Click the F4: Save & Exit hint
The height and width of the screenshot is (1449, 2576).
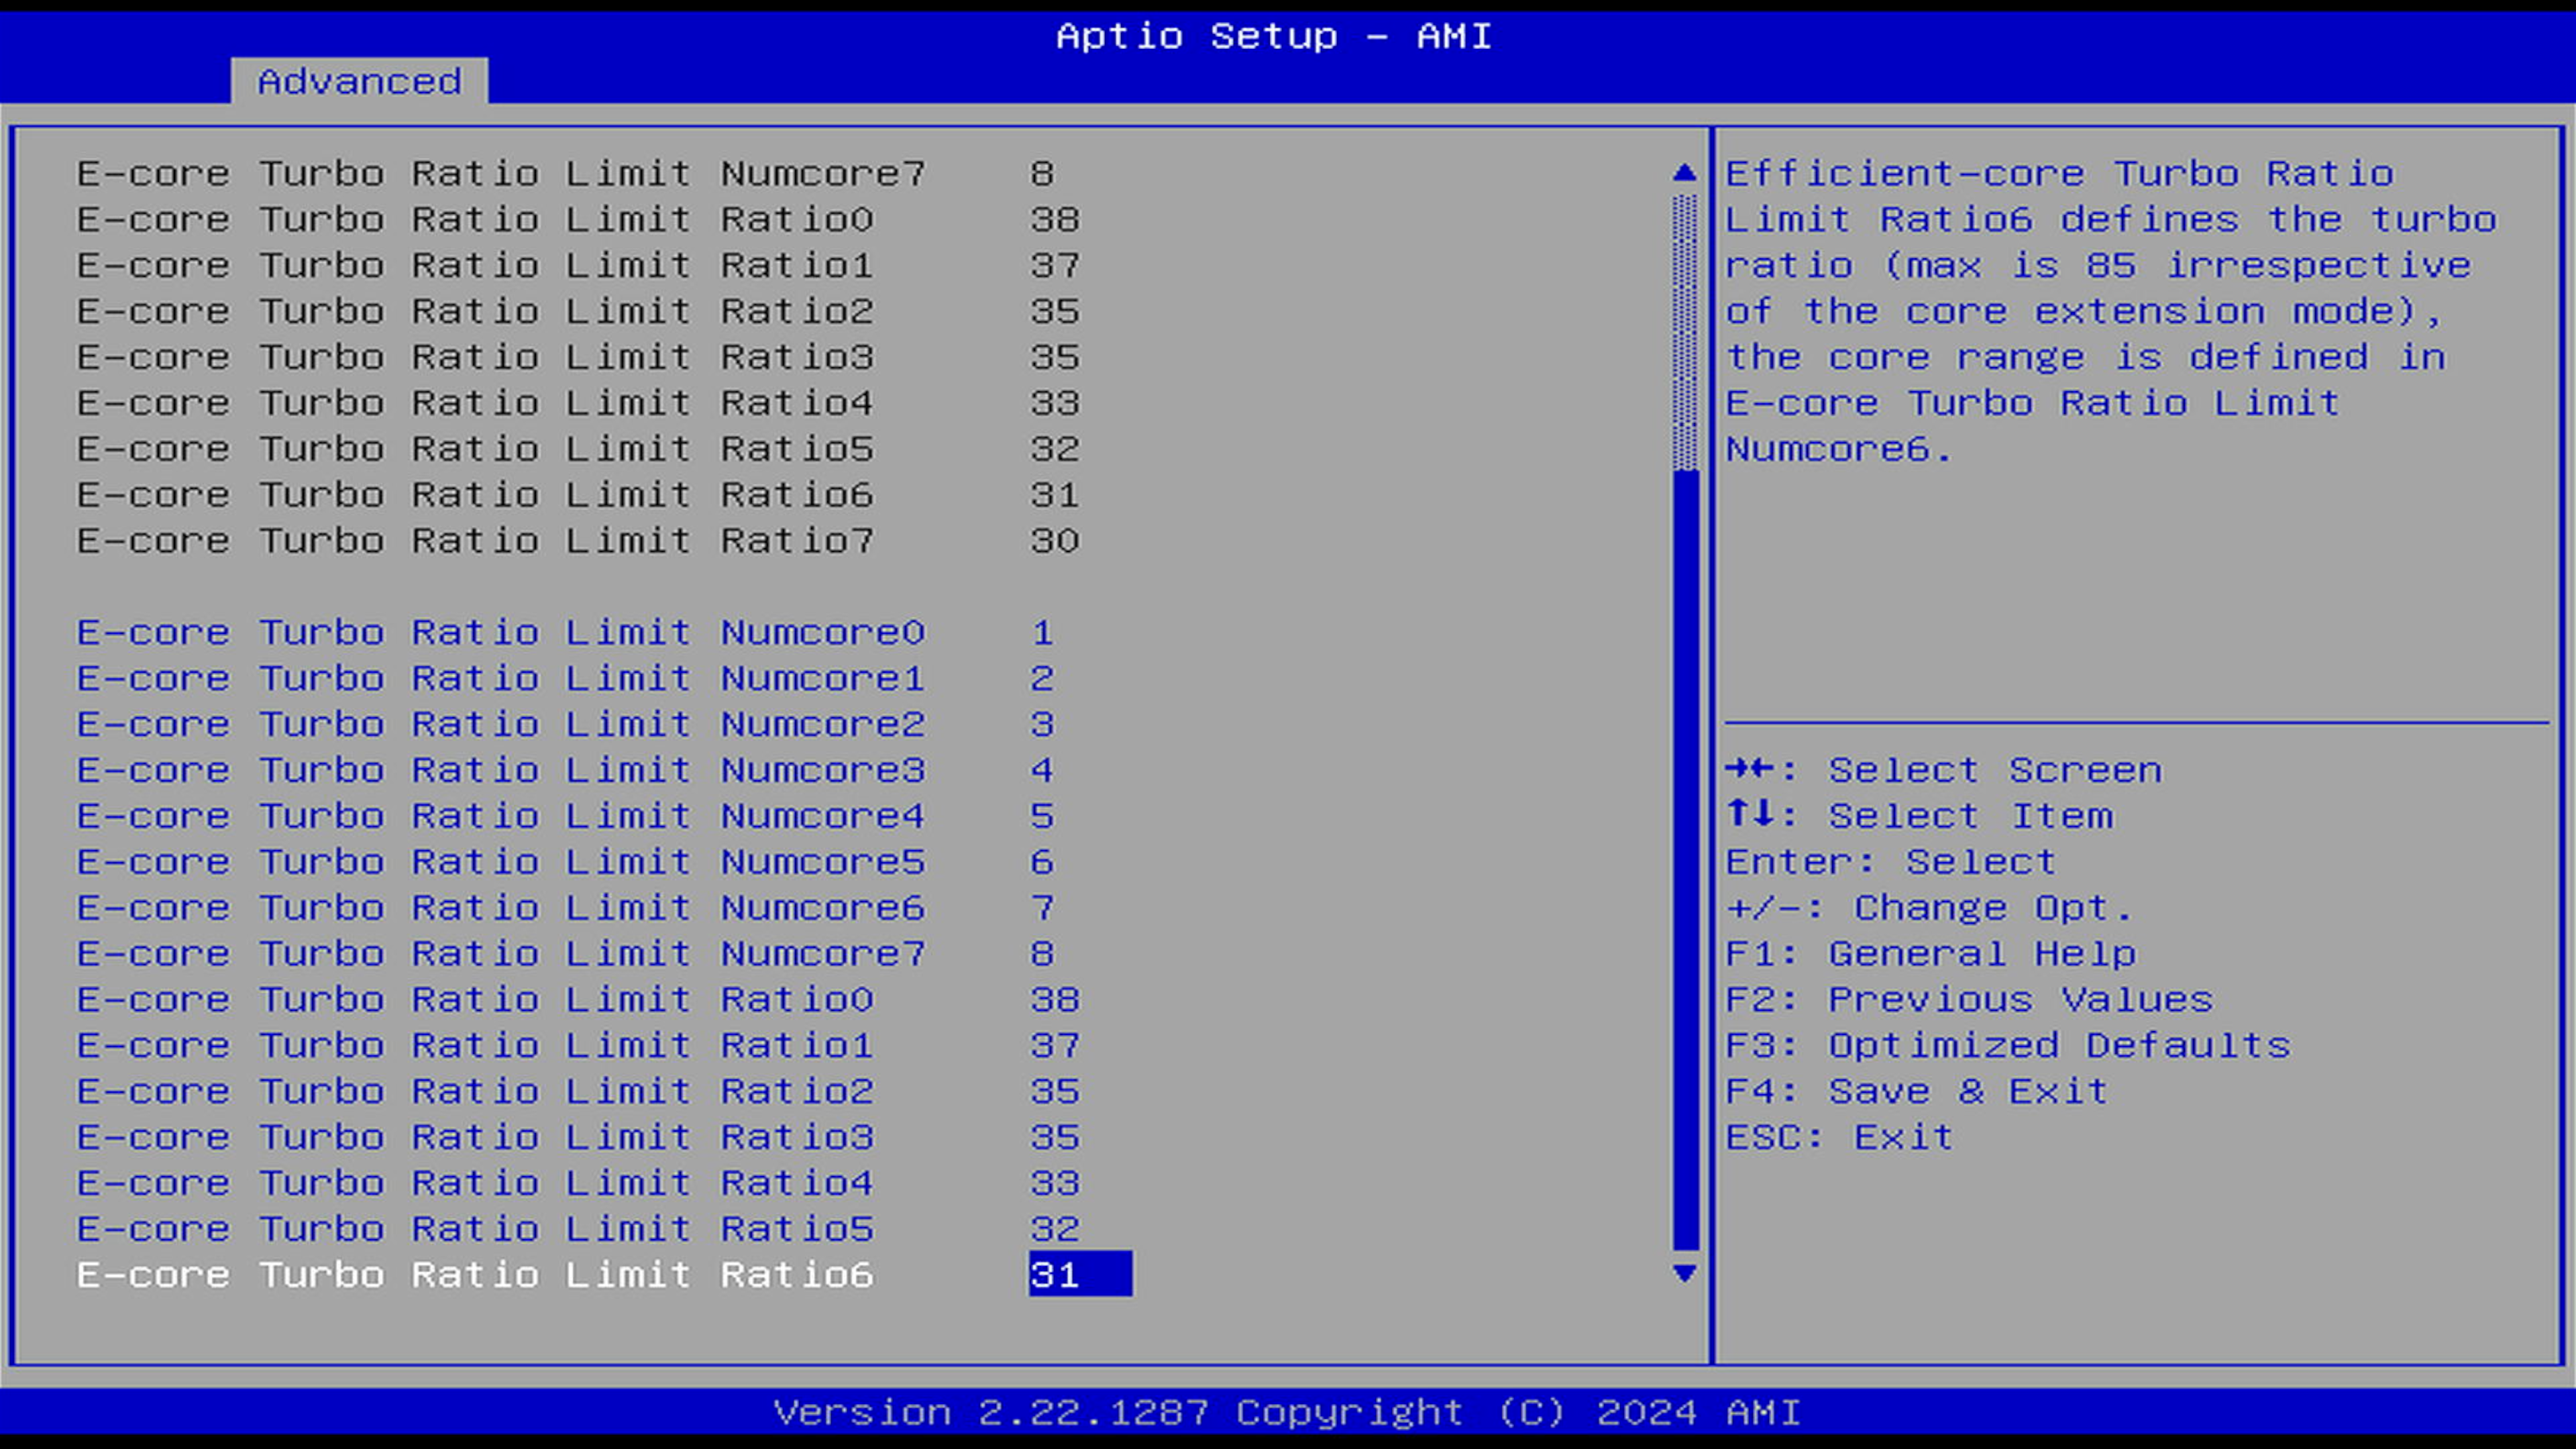tap(1916, 1092)
